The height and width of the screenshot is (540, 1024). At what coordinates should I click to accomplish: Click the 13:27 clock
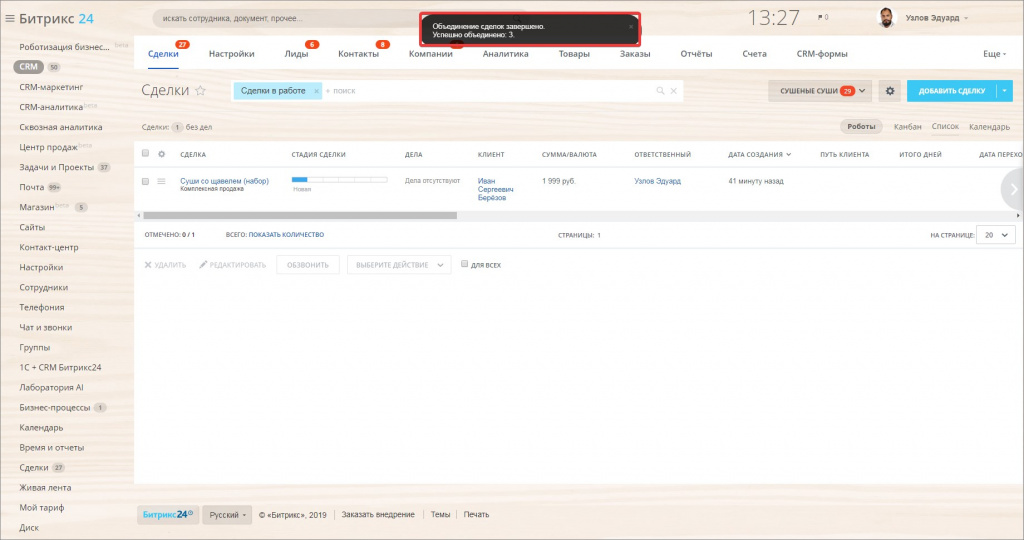tap(773, 18)
